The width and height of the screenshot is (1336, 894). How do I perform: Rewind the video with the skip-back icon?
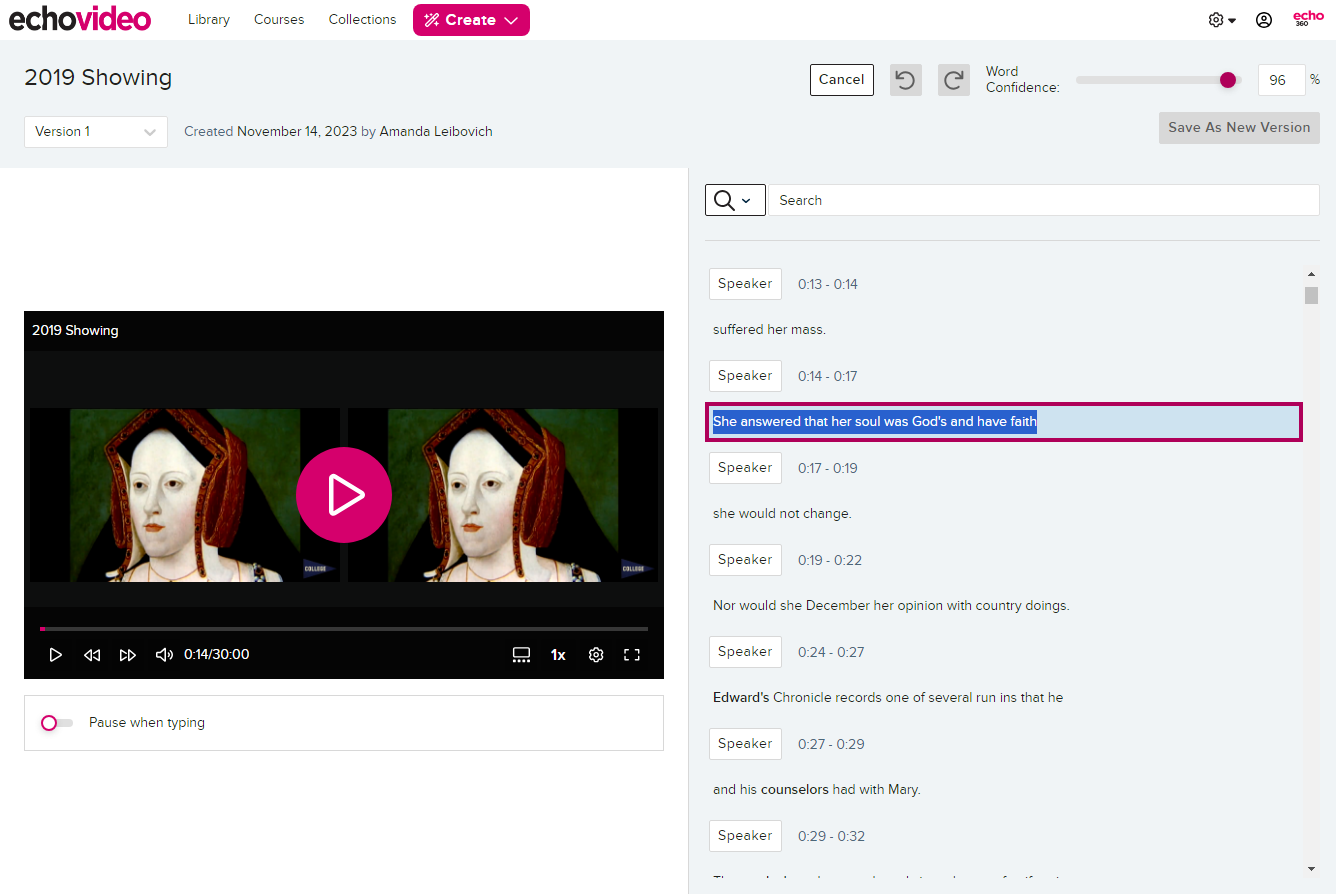point(92,654)
